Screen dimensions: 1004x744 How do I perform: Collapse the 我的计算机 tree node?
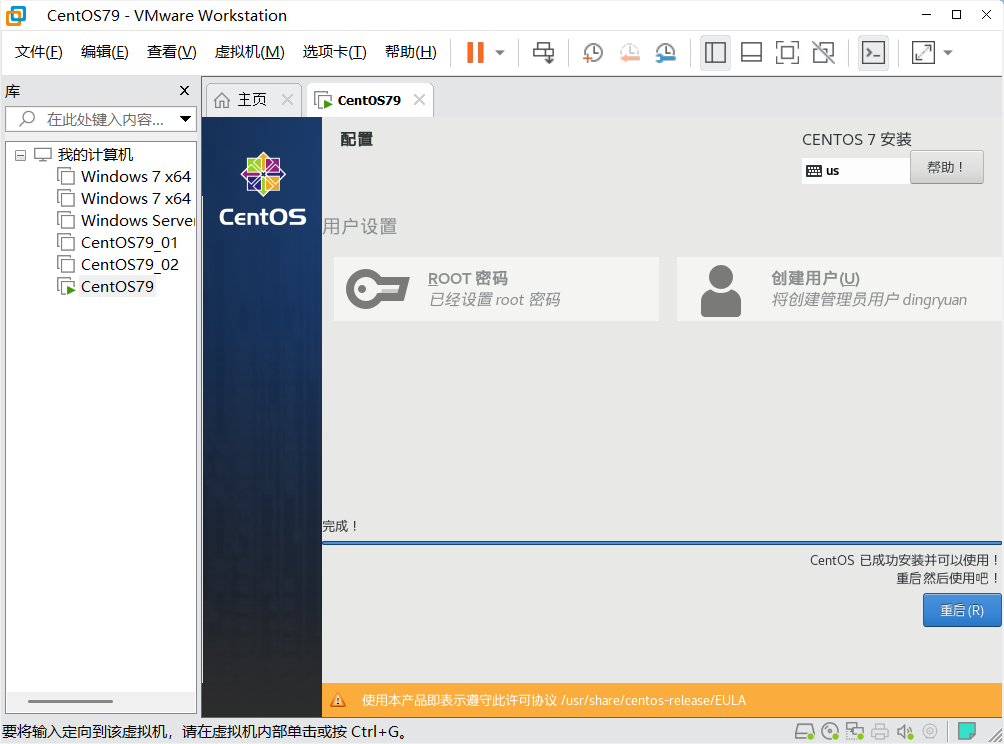(x=20, y=155)
